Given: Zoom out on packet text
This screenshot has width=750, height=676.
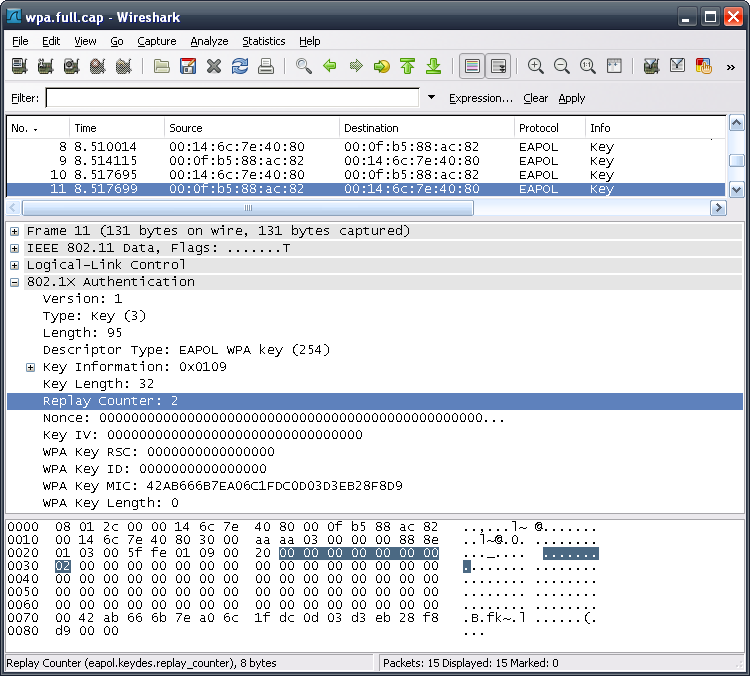Looking at the screenshot, I should pyautogui.click(x=562, y=66).
